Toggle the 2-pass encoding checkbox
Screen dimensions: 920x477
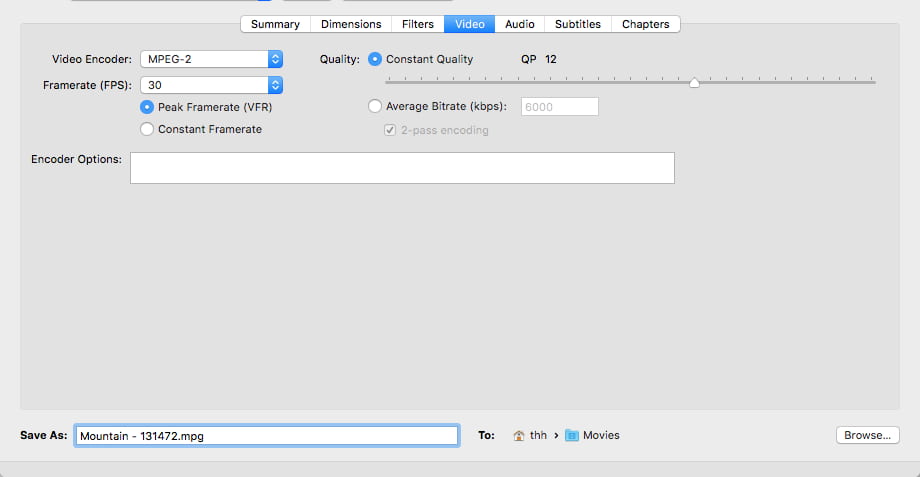tap(390, 130)
